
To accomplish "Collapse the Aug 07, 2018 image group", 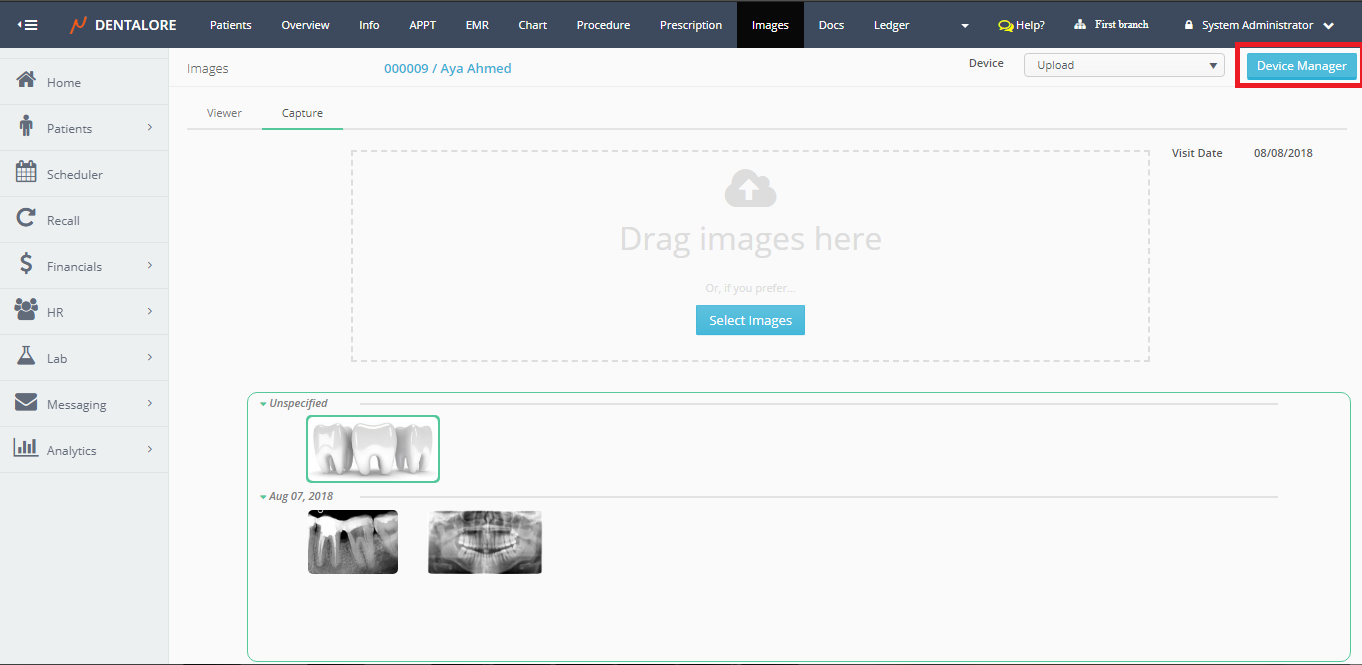I will (263, 497).
